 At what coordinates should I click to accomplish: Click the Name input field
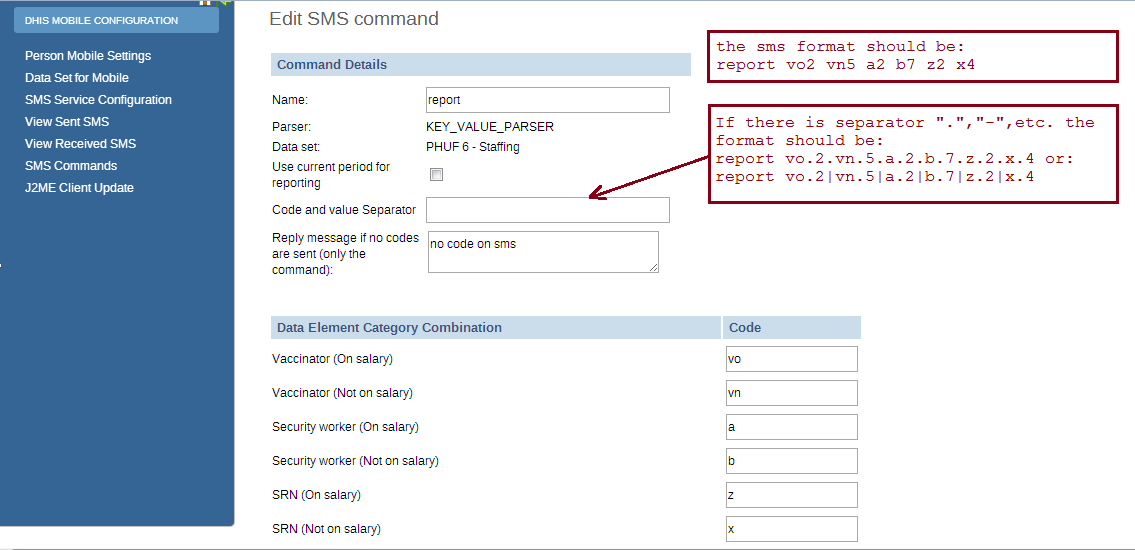pyautogui.click(x=547, y=100)
